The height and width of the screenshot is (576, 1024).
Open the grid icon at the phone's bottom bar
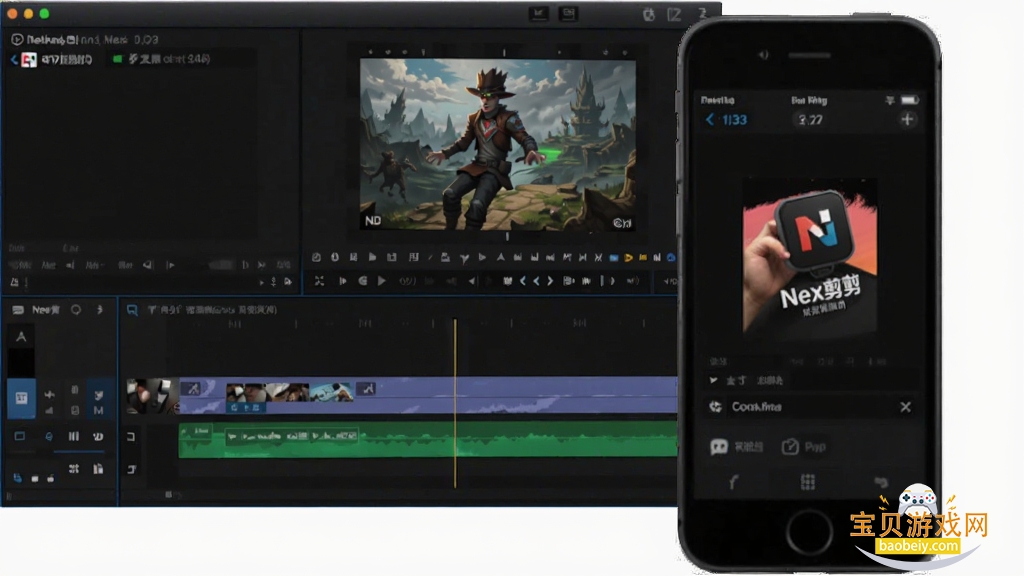coord(808,482)
